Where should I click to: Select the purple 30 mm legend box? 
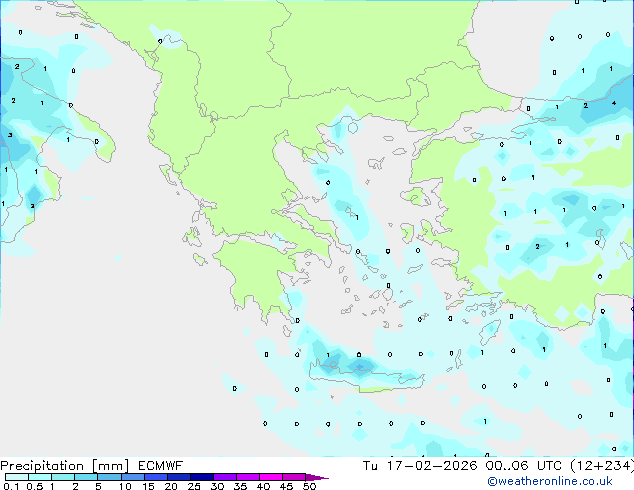click(x=225, y=477)
